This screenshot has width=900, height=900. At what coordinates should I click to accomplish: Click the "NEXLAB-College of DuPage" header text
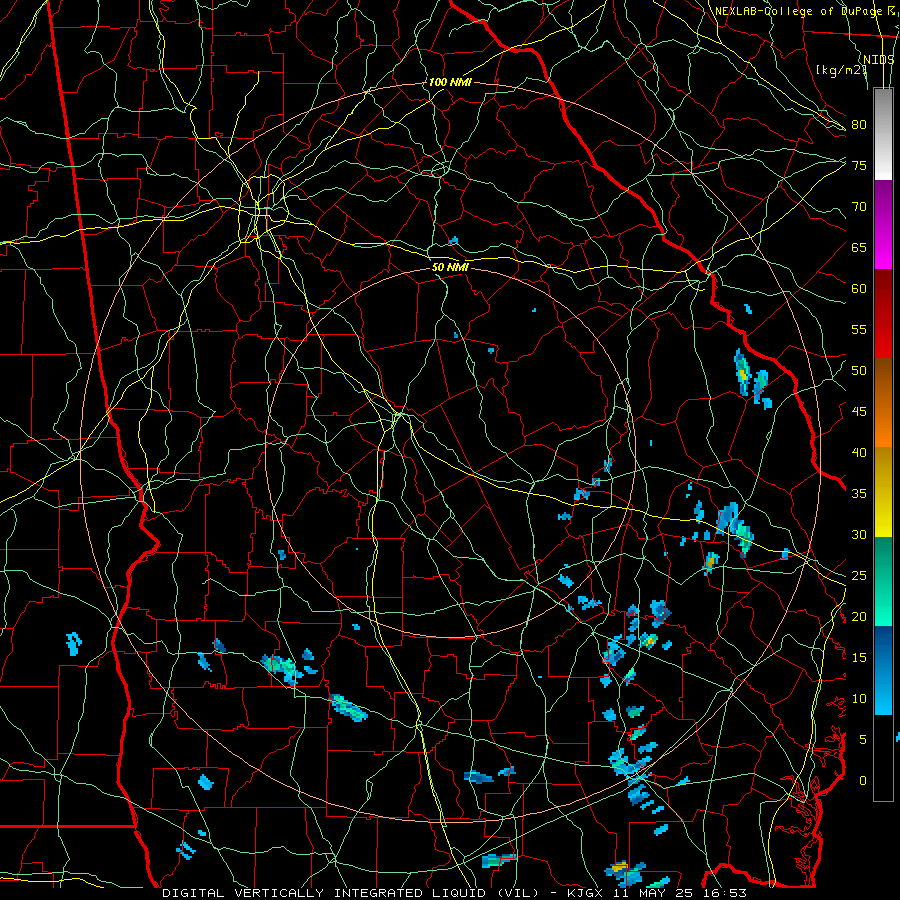[x=798, y=11]
